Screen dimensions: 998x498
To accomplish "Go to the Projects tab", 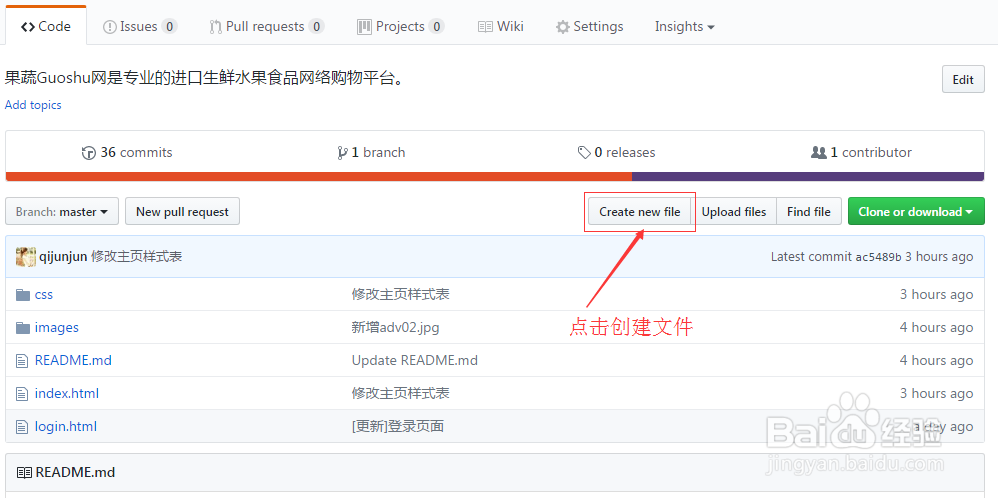I will (x=400, y=26).
